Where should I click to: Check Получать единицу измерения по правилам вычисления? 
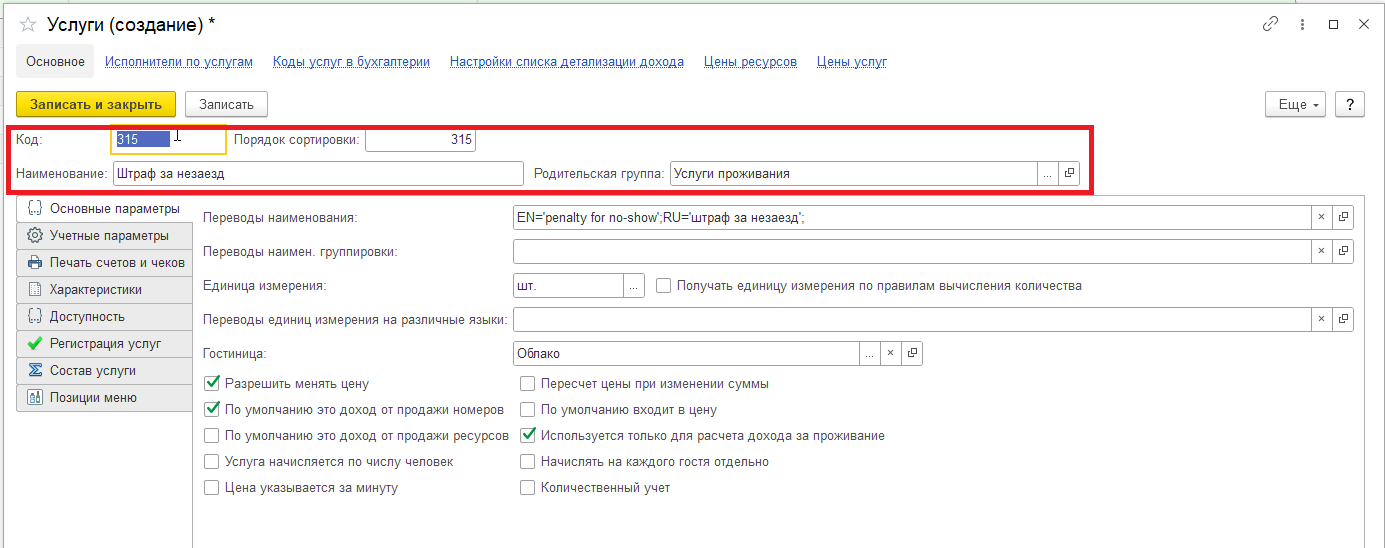[x=663, y=285]
